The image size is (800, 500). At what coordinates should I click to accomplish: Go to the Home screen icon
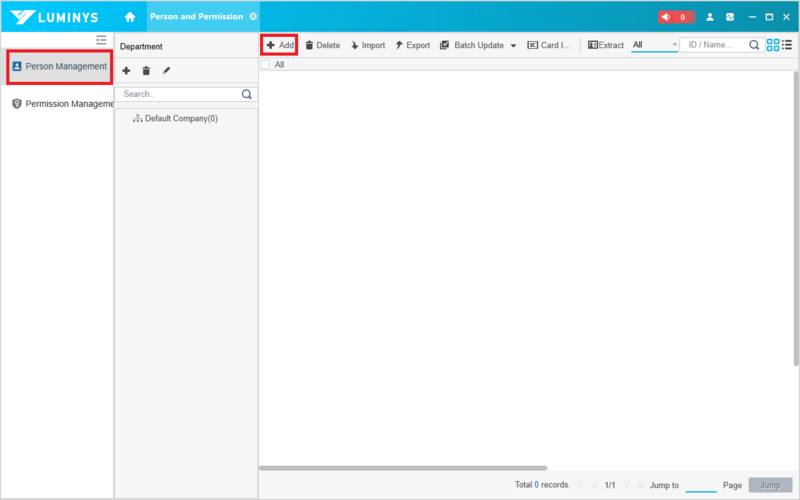point(130,17)
